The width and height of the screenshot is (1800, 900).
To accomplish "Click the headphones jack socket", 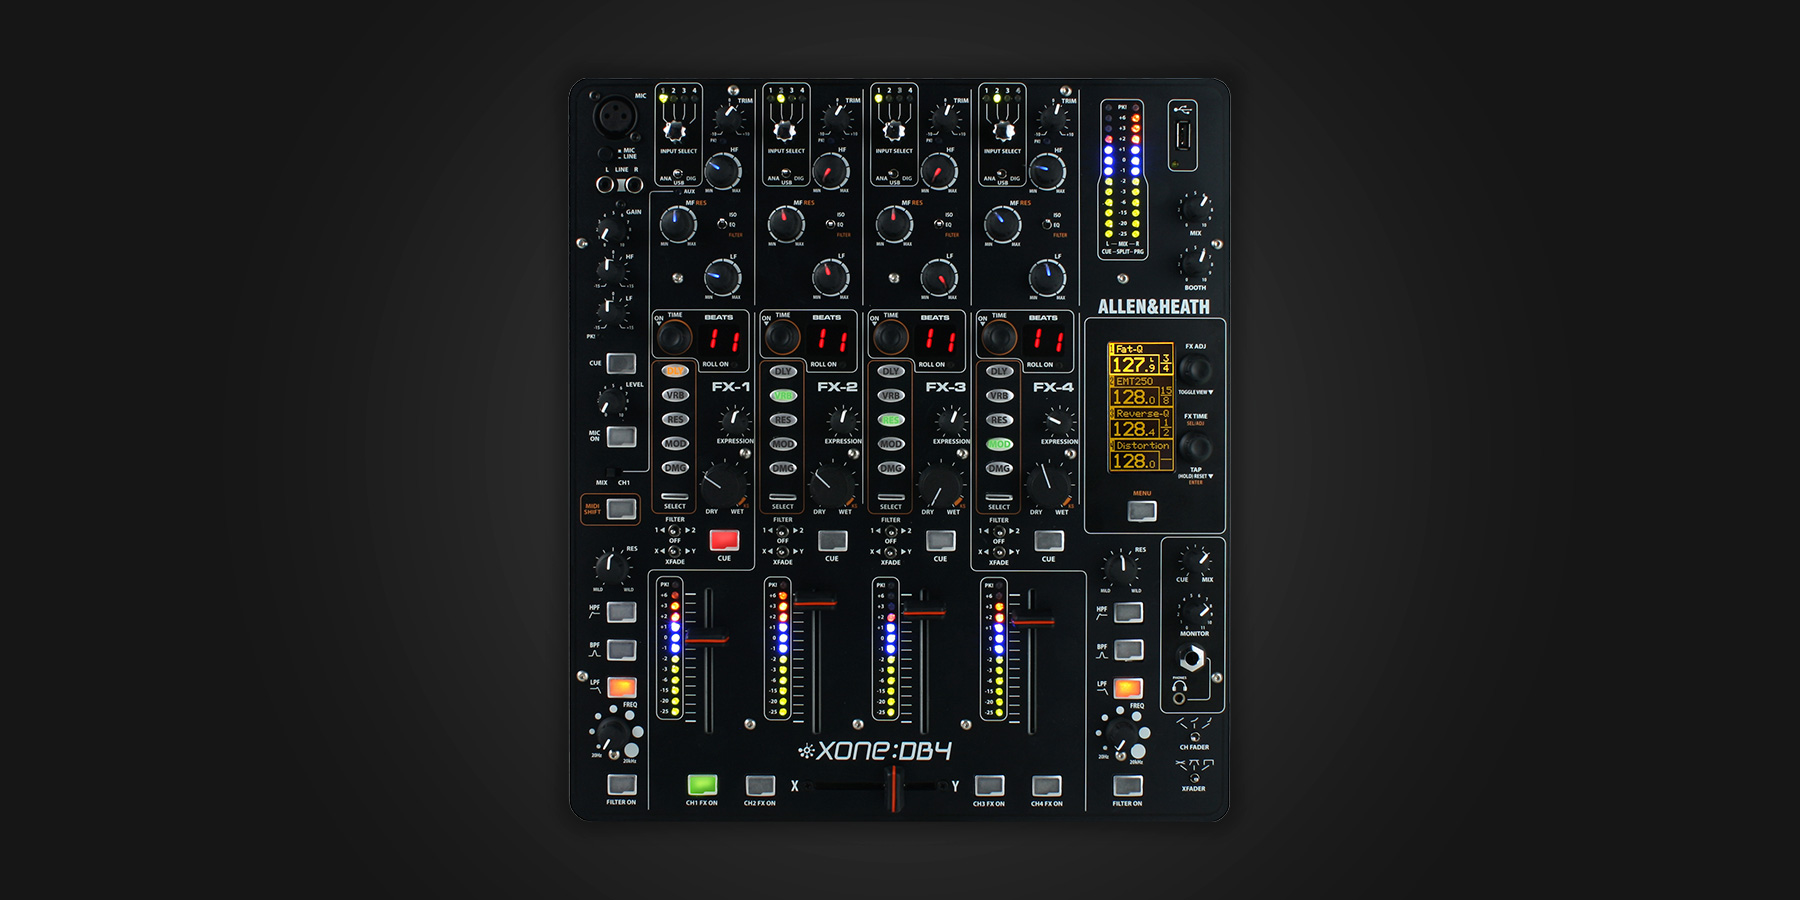I will [1191, 658].
